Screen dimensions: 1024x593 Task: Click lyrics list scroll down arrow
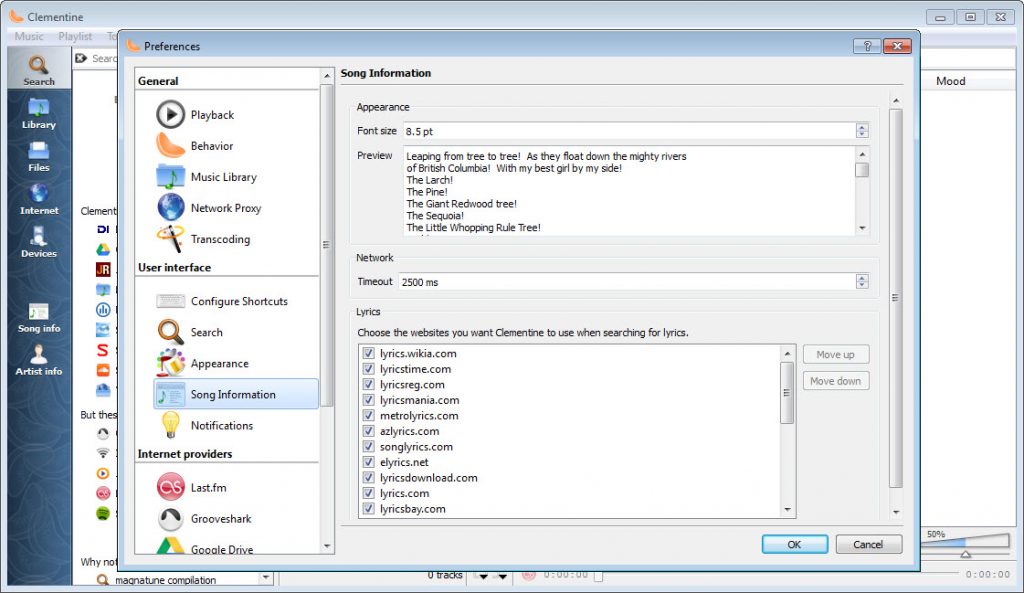[788, 509]
